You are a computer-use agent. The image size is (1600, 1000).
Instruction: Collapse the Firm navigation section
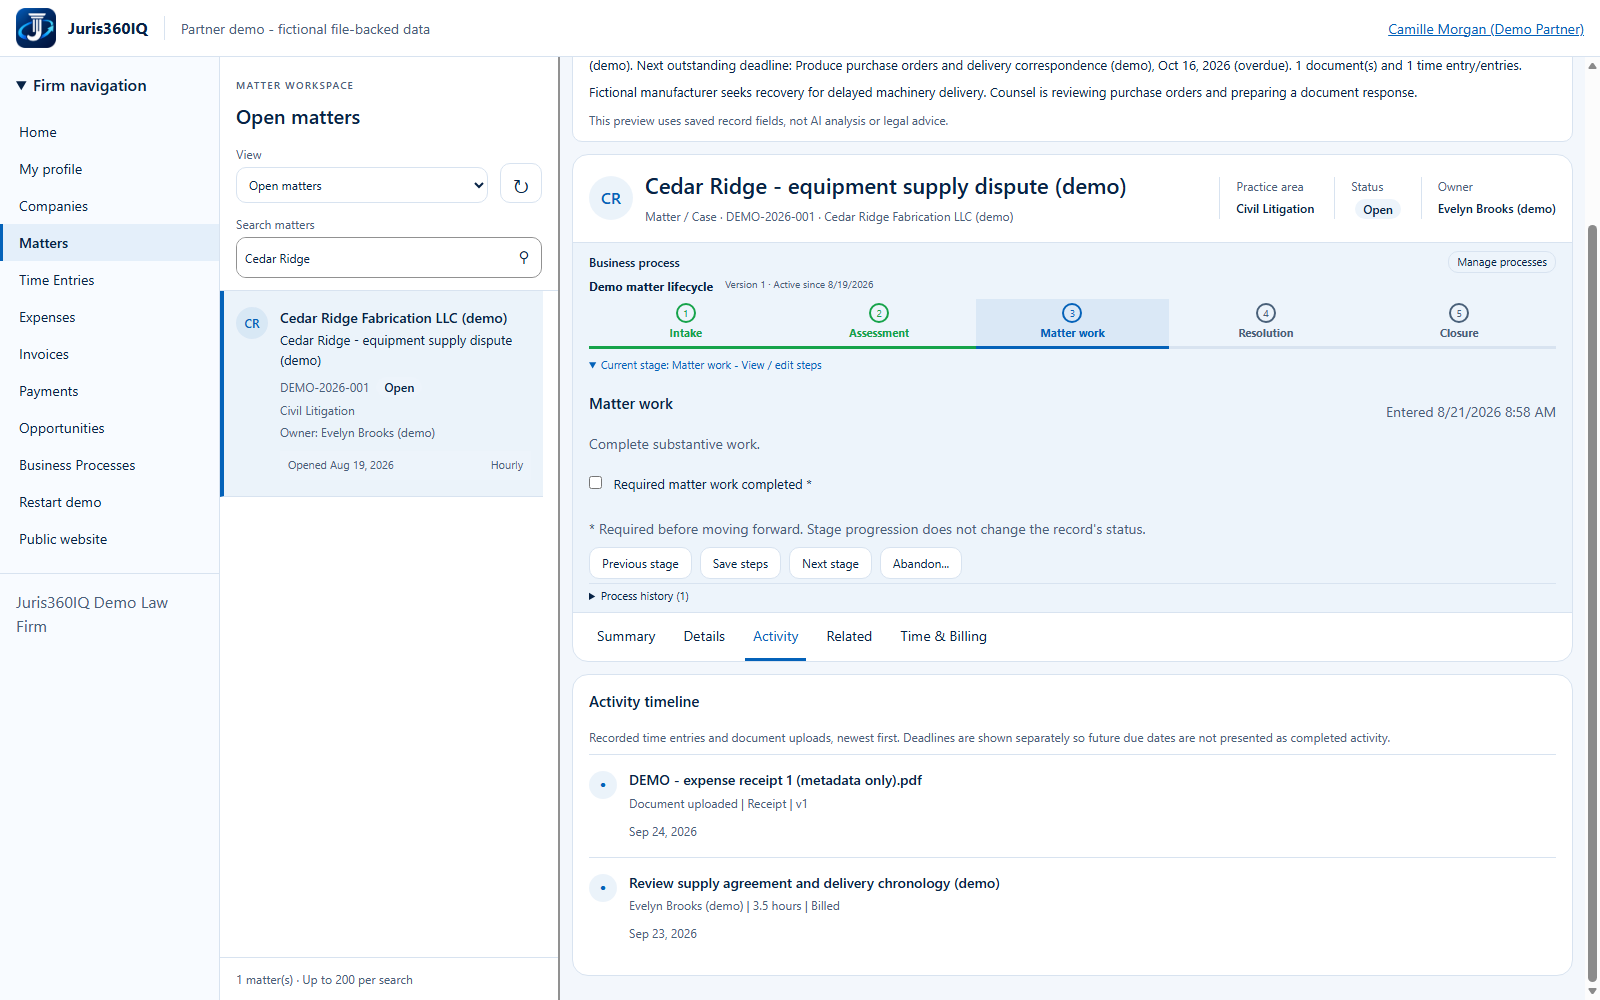pos(81,85)
